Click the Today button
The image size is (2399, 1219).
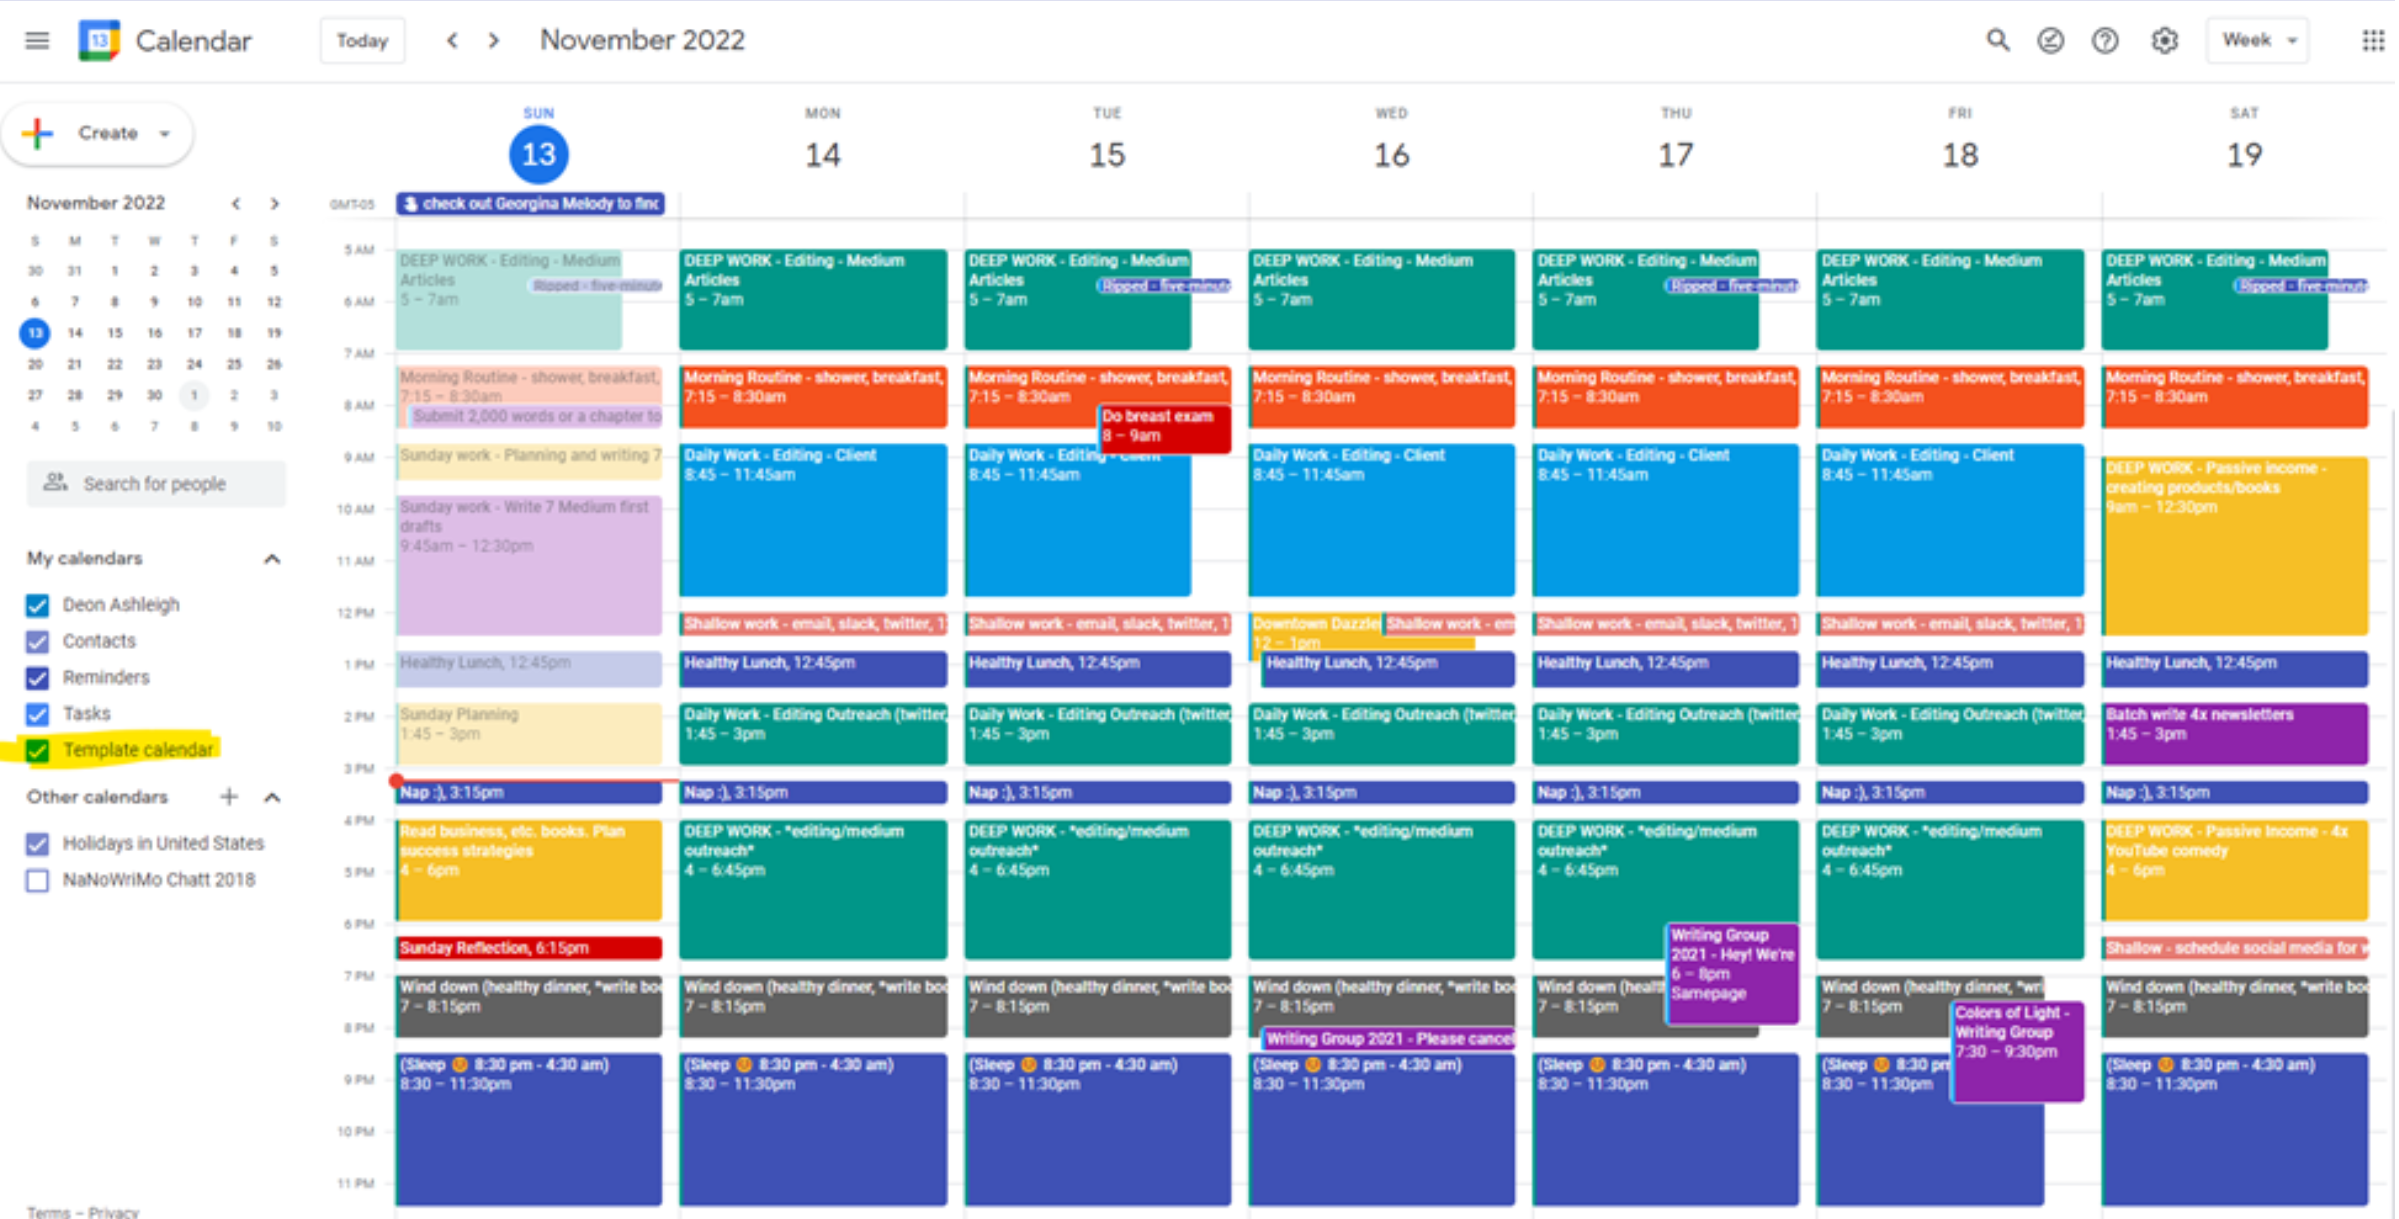pyautogui.click(x=362, y=41)
